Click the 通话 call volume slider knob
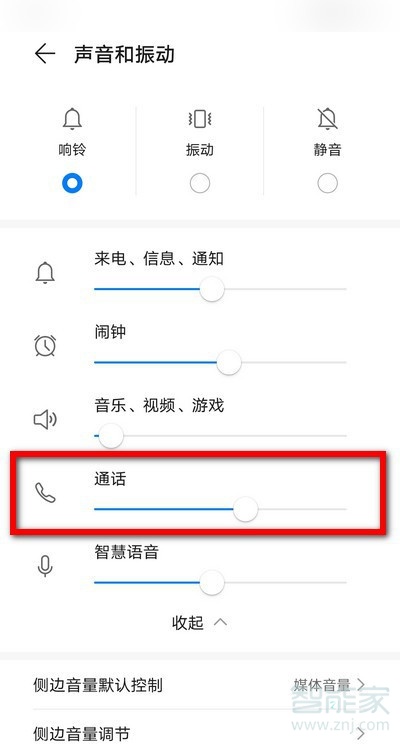The width and height of the screenshot is (400, 744). point(245,509)
